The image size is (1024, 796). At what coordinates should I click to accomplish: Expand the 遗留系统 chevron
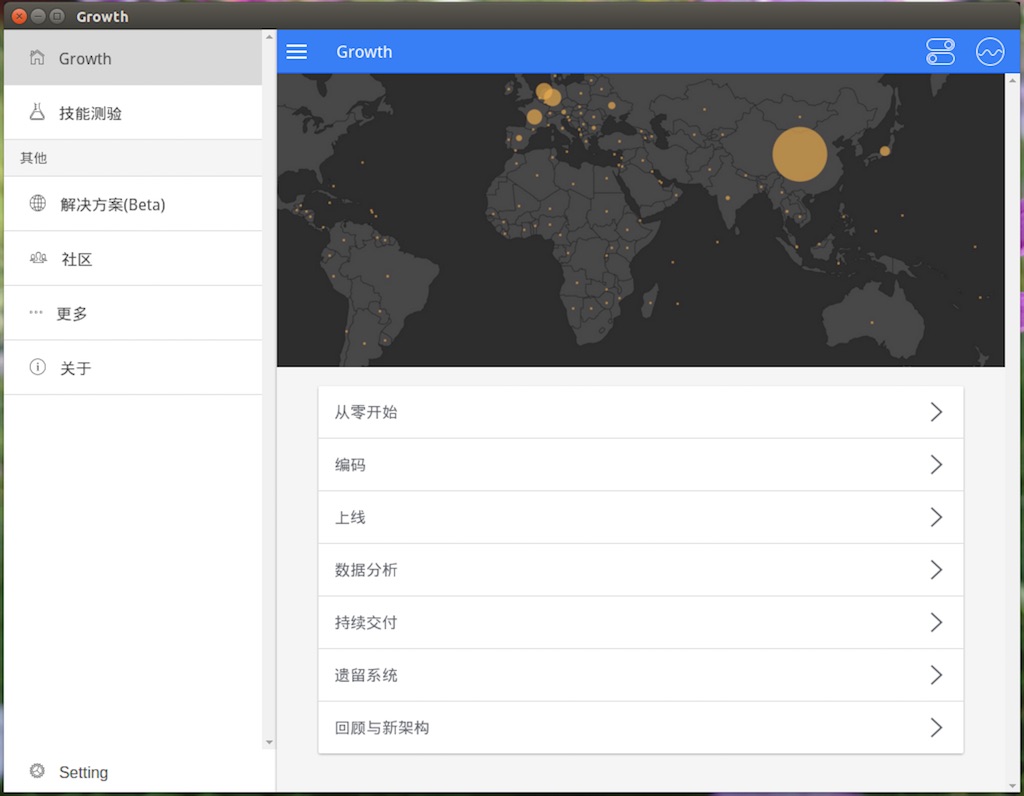tap(936, 675)
